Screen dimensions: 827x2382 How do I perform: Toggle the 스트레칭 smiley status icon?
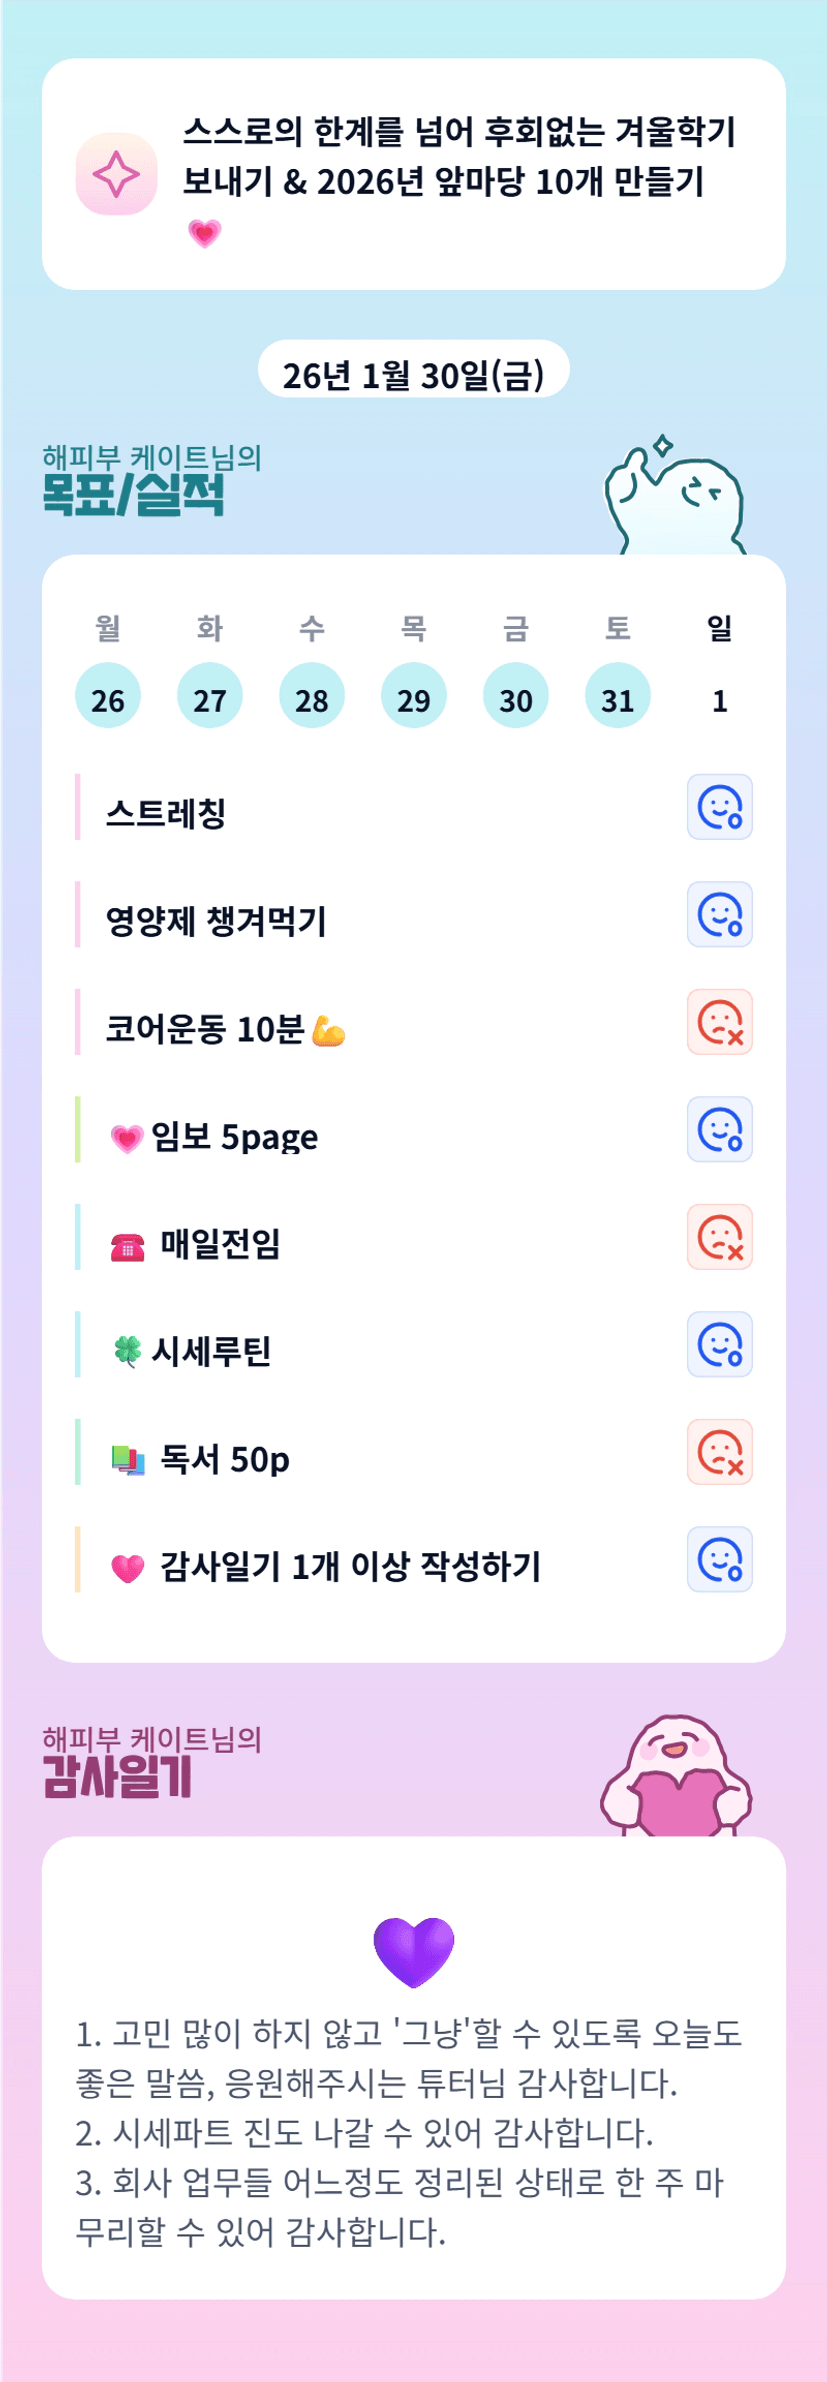(x=719, y=807)
